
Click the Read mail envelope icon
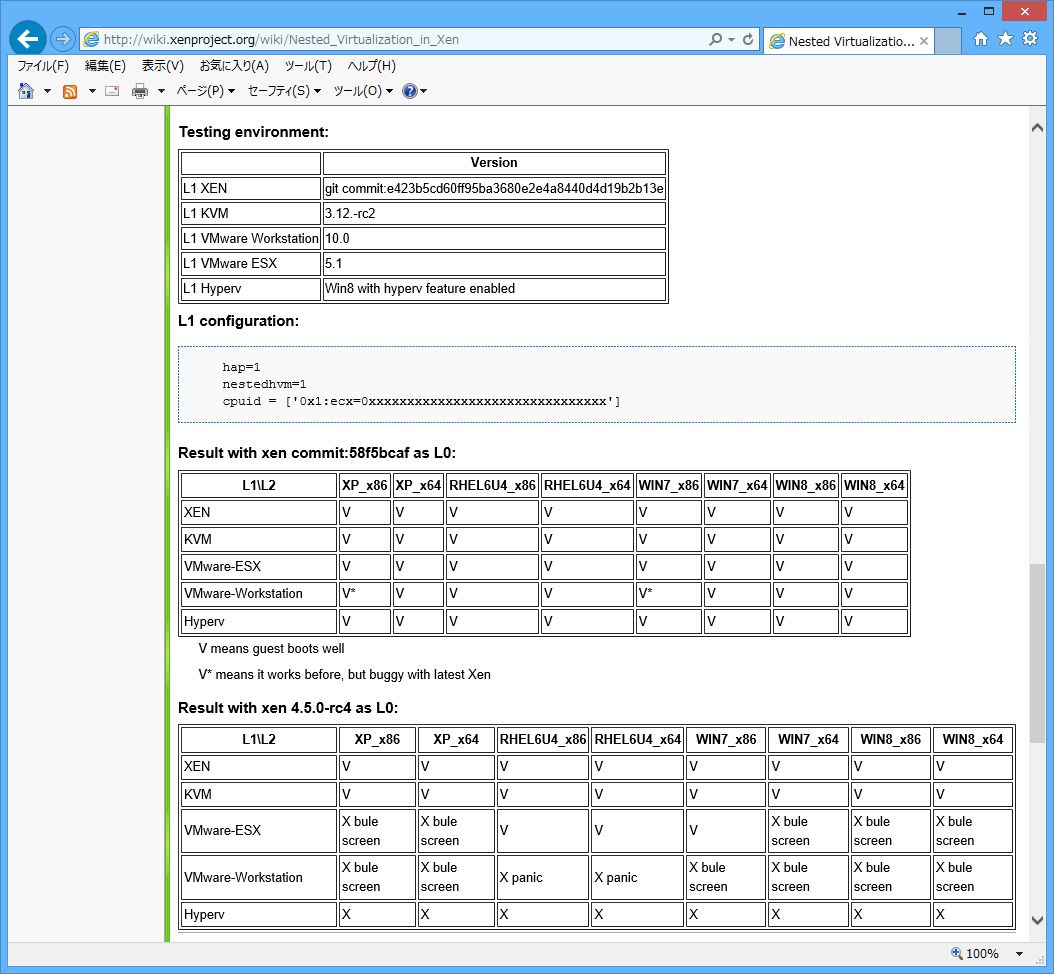(112, 91)
